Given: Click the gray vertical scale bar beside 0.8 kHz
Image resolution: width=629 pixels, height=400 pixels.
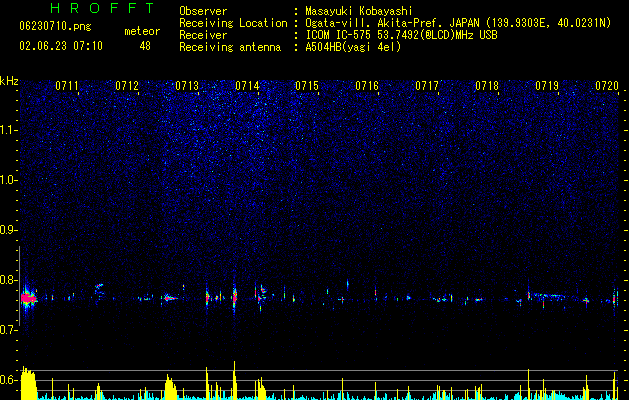Looking at the screenshot, I should point(19,286).
